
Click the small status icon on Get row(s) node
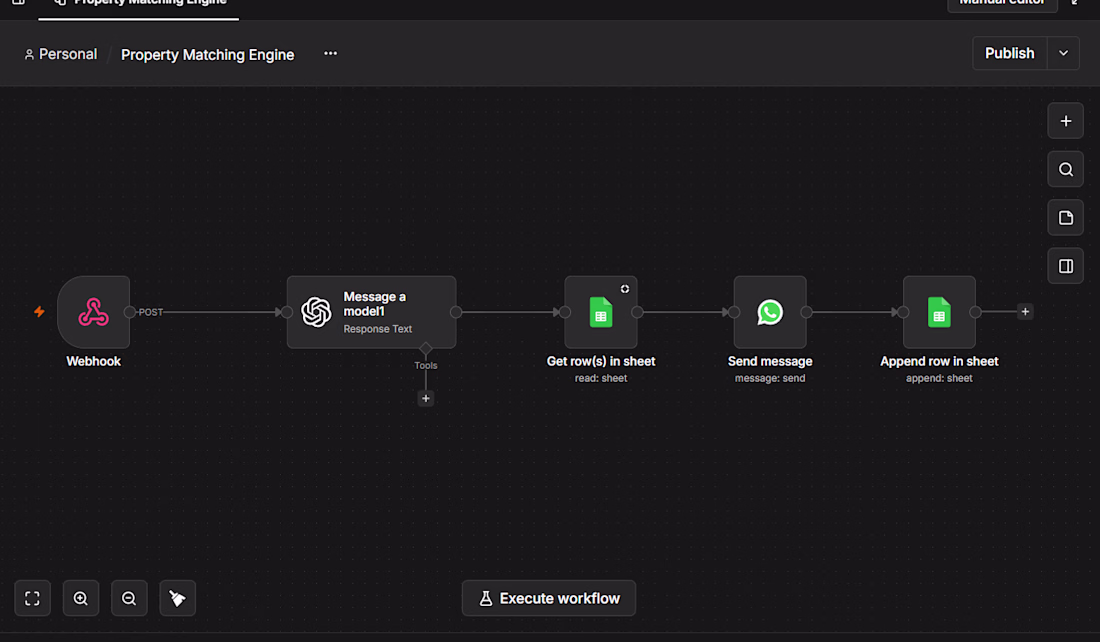pyautogui.click(x=624, y=288)
